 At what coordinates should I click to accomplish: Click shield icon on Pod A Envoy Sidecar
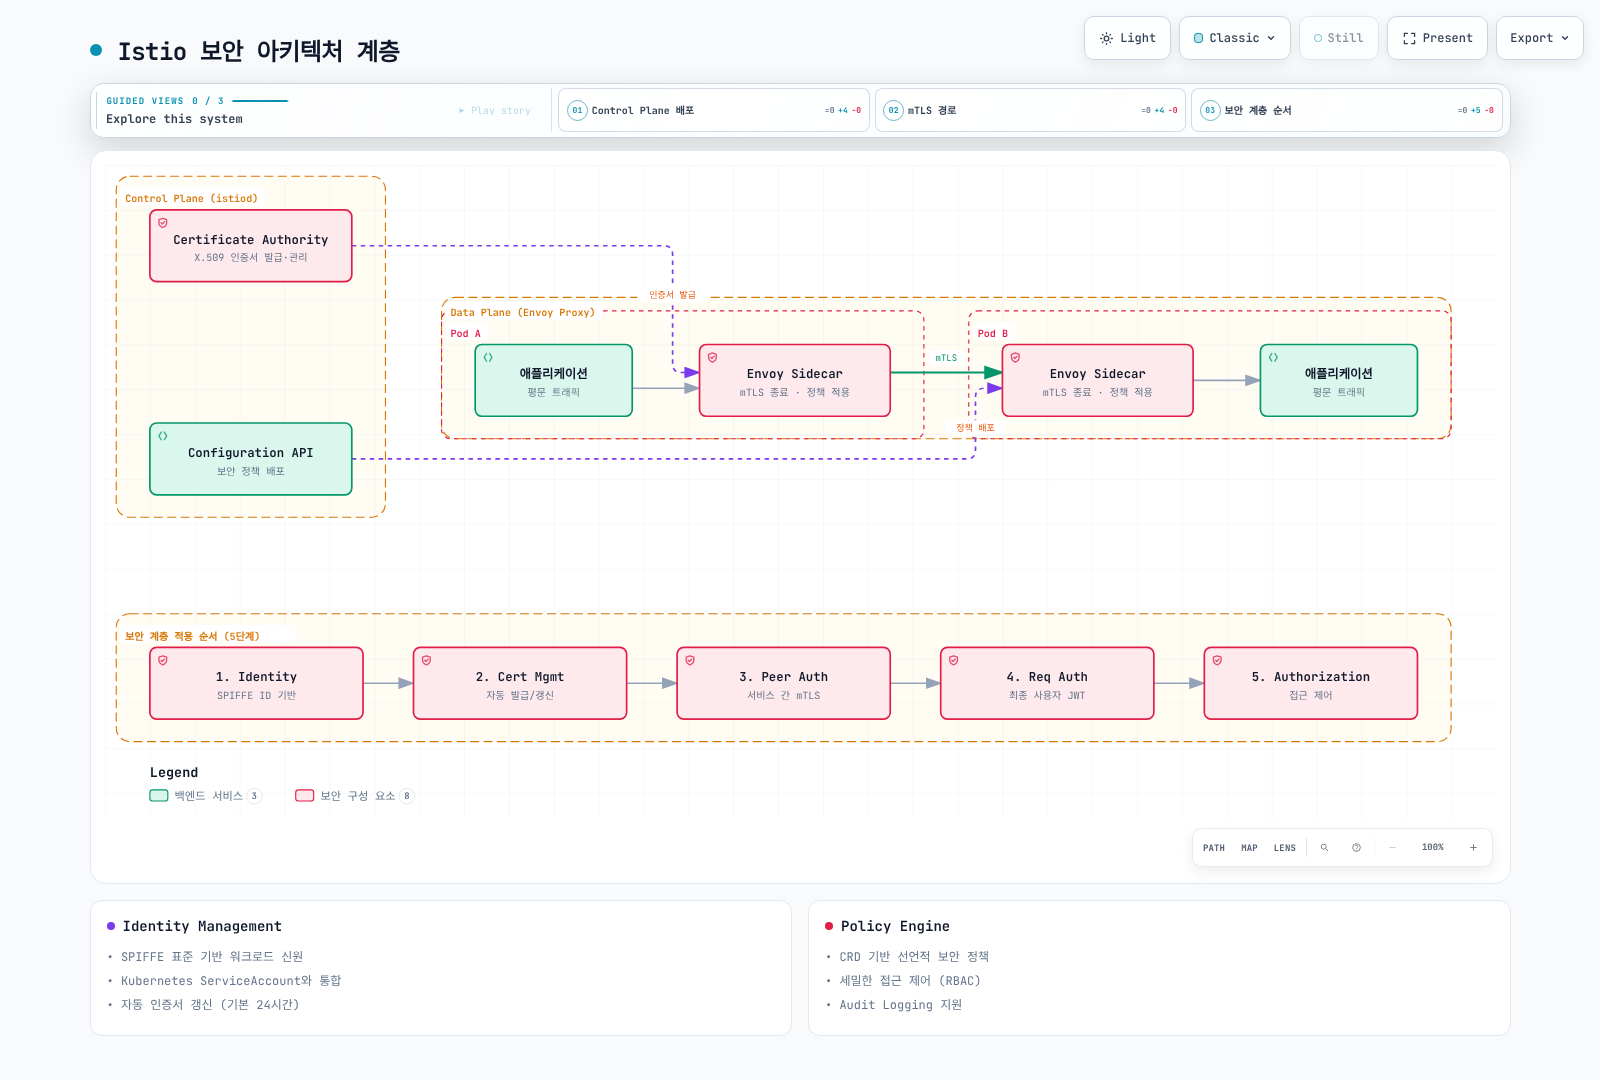[712, 357]
